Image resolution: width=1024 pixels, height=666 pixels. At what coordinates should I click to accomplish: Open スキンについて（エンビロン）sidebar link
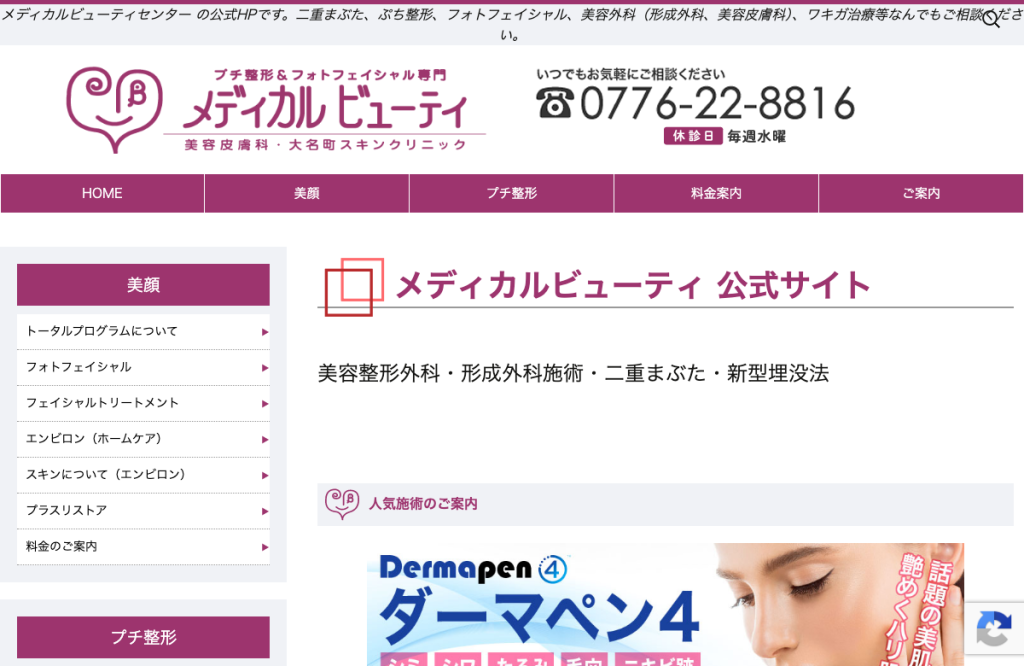[x=143, y=475]
